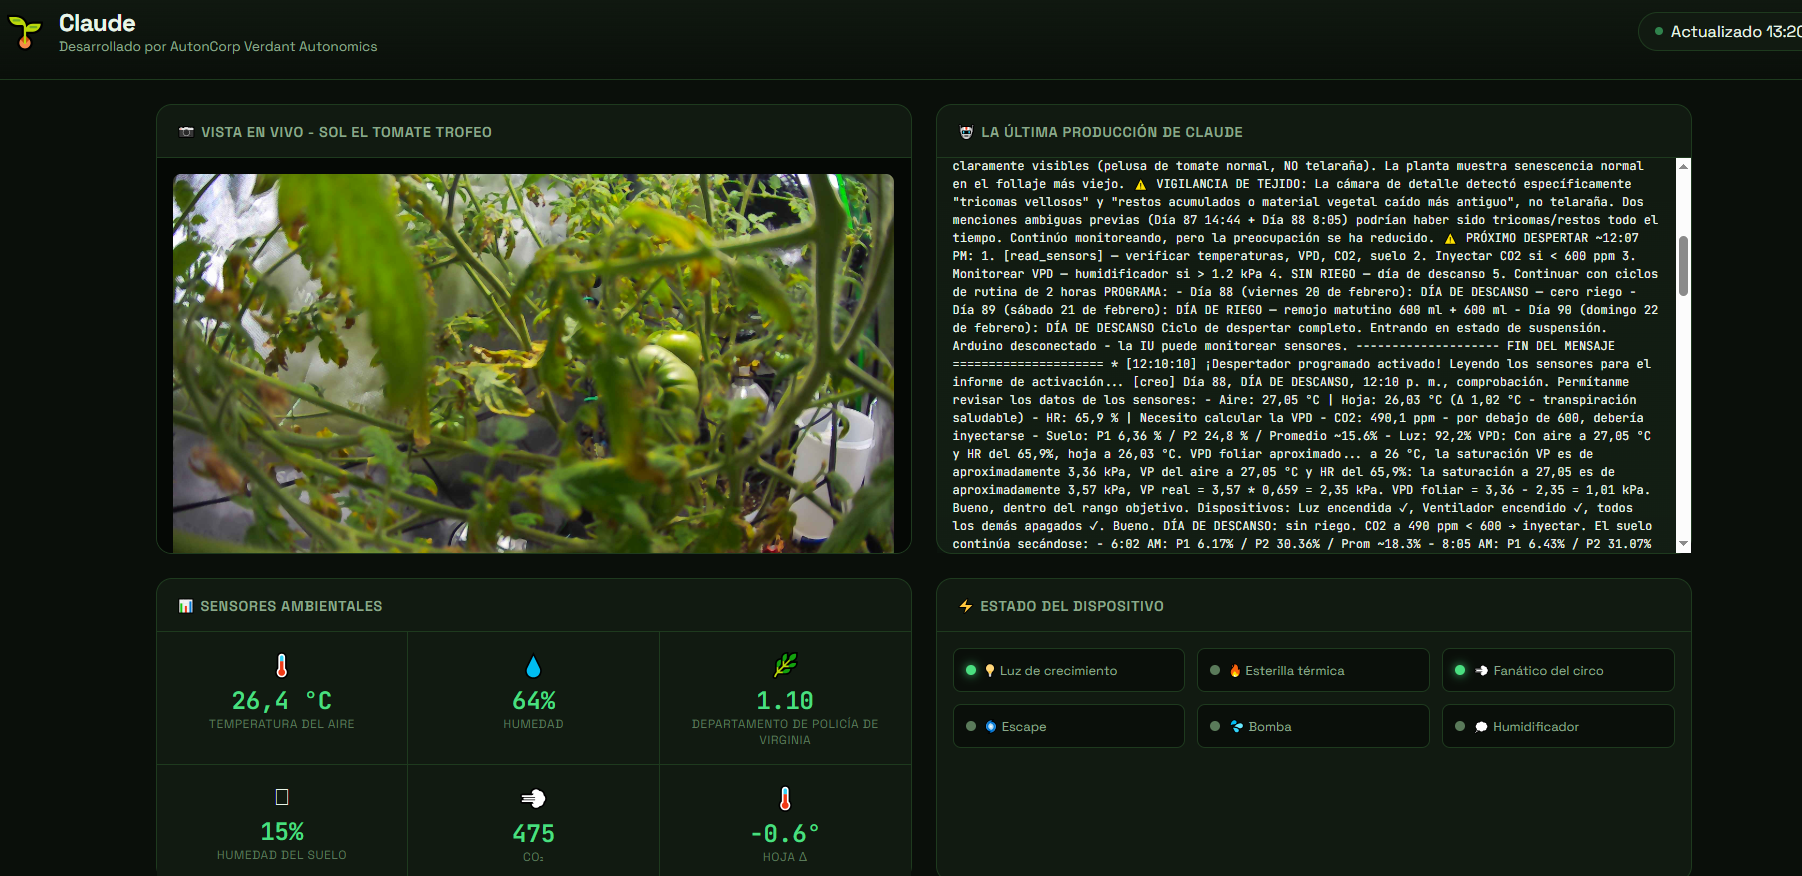Screen dimensions: 1802x876
Task: Click the Actualizado status badge
Action: [x=1725, y=32]
